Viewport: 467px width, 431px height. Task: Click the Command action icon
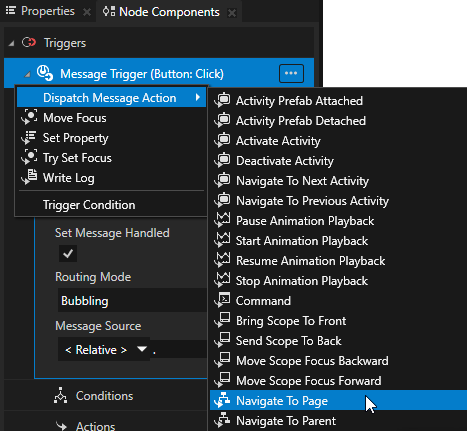pyautogui.click(x=222, y=300)
